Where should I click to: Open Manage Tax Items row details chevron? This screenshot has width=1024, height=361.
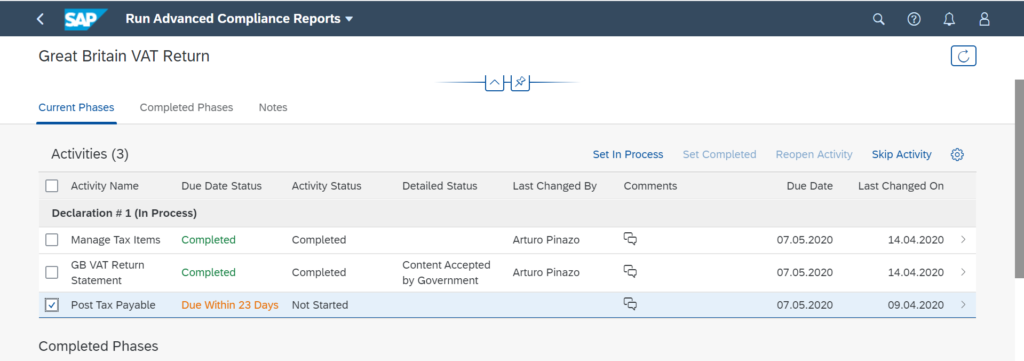(963, 240)
